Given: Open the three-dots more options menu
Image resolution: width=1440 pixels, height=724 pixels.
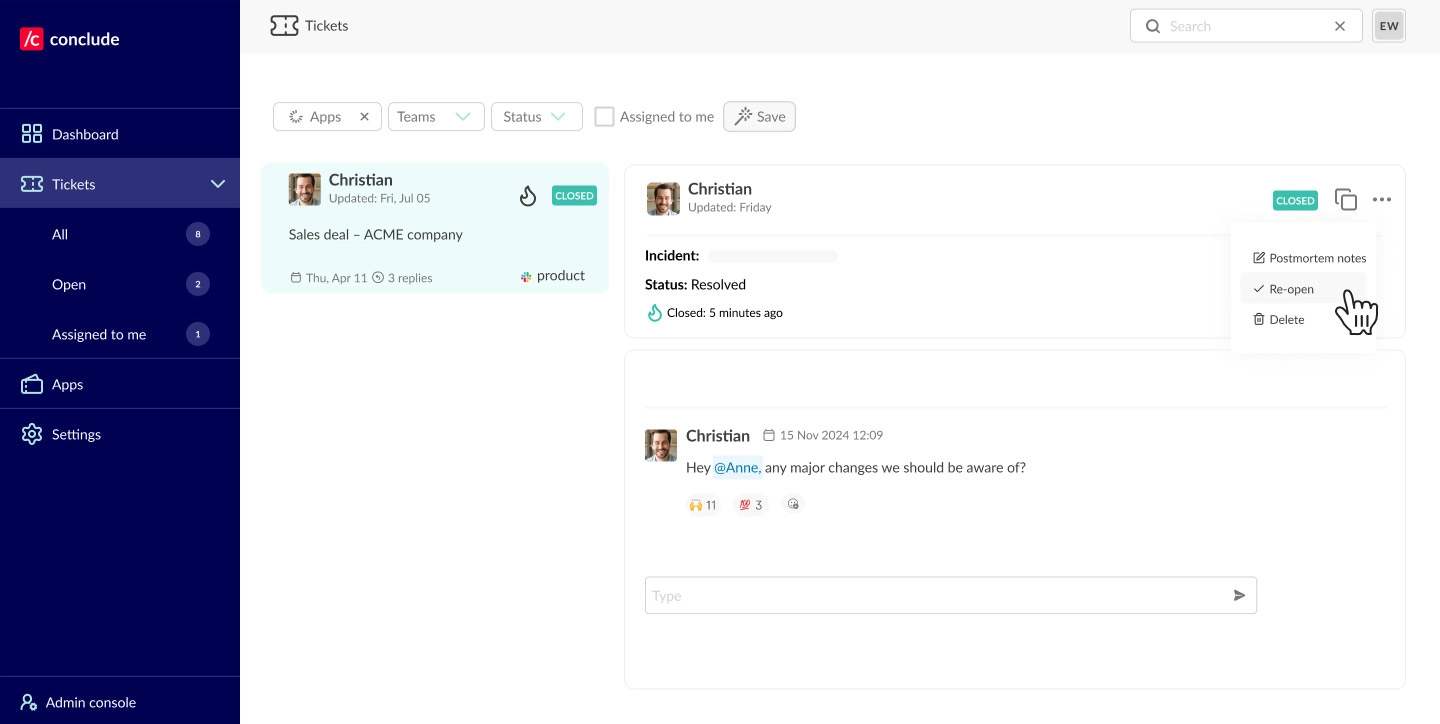Looking at the screenshot, I should (x=1382, y=200).
